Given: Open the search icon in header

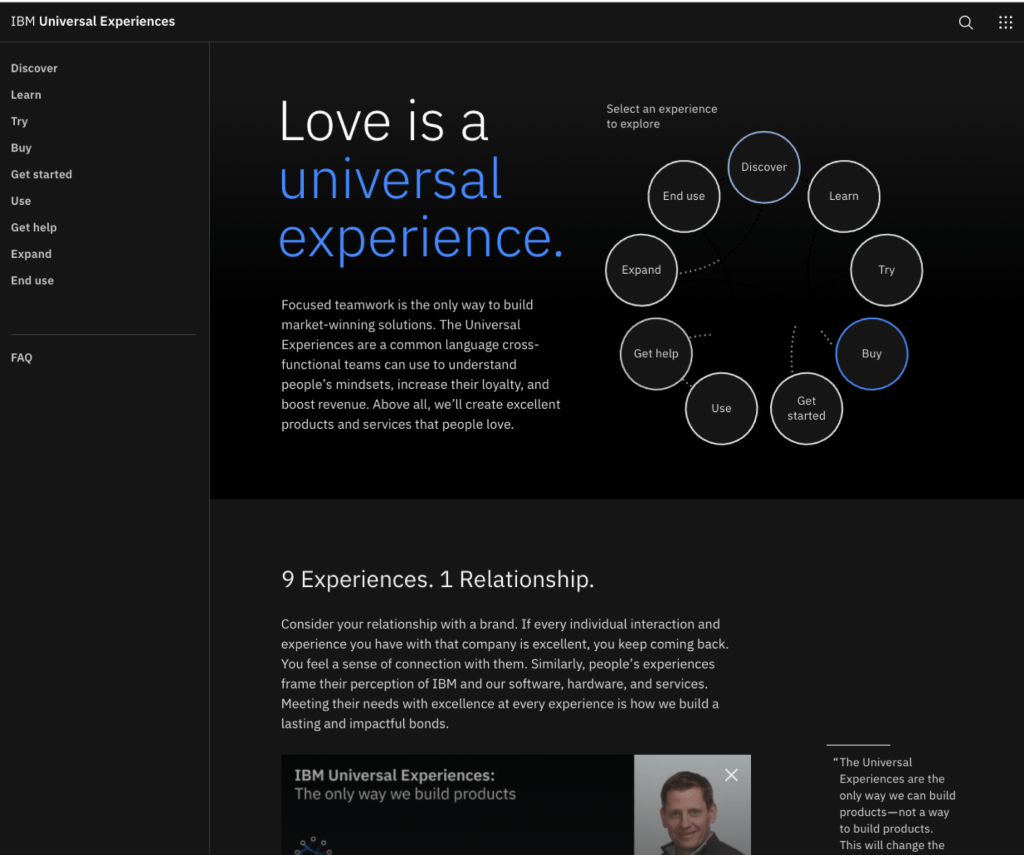Looking at the screenshot, I should pos(965,22).
